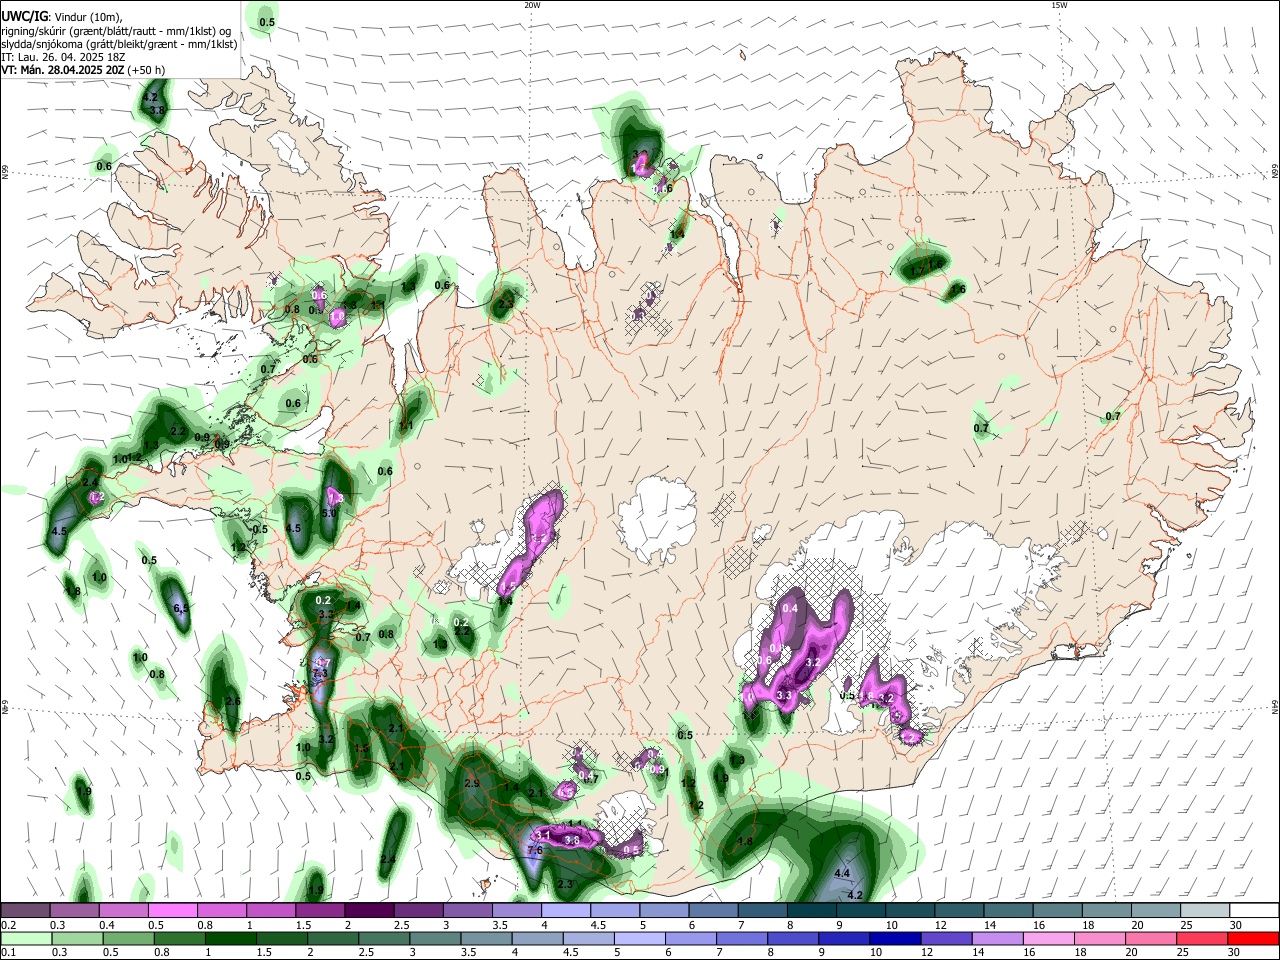Viewport: 1280px width, 960px height.
Task: Click the '3.8' precipitation value
Action: (x=157, y=111)
